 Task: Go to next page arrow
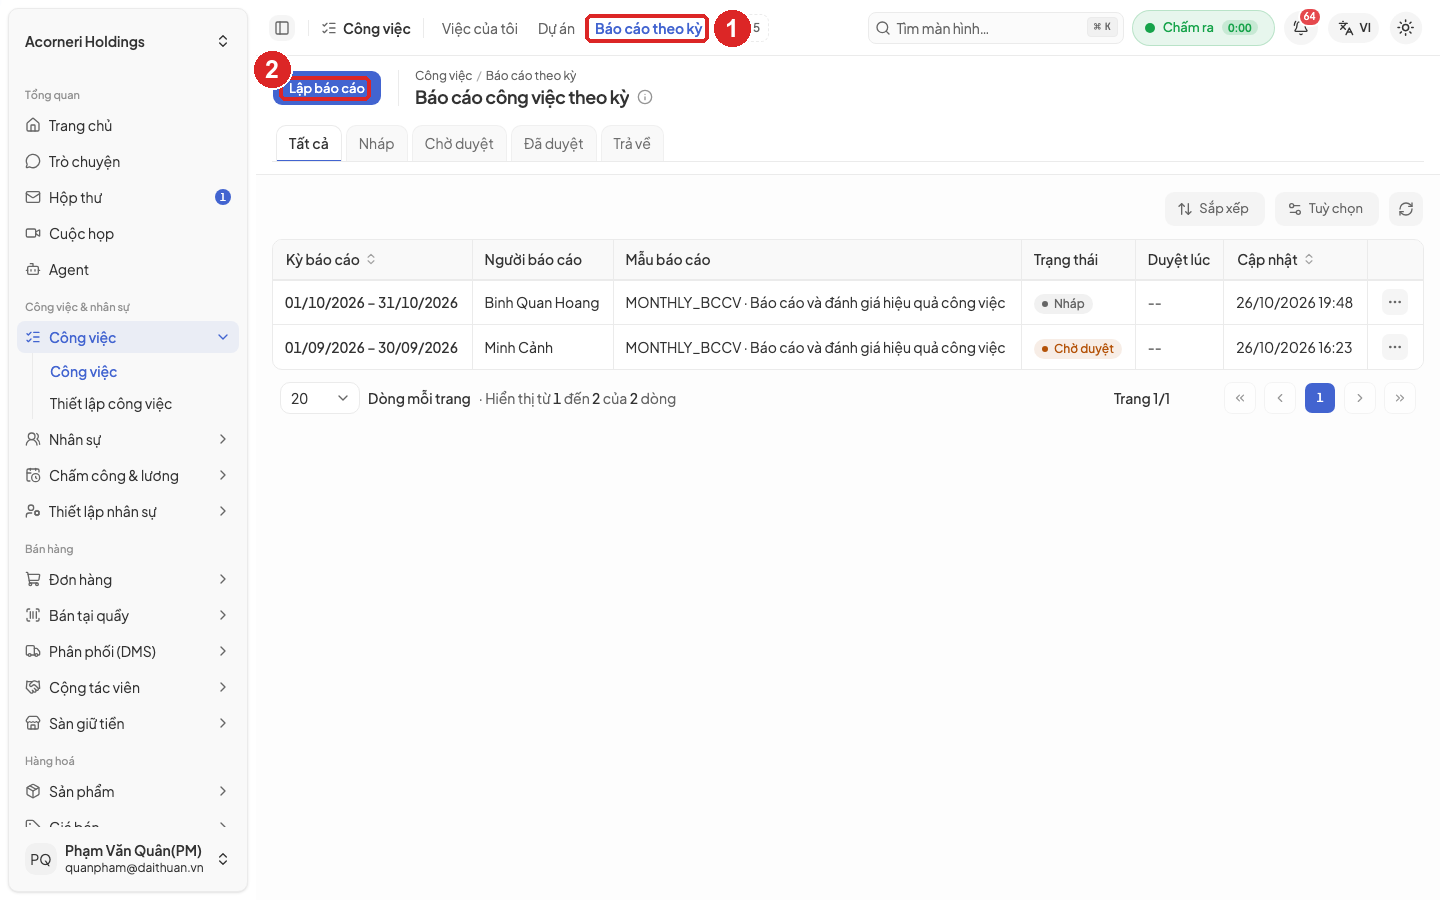[x=1360, y=398]
